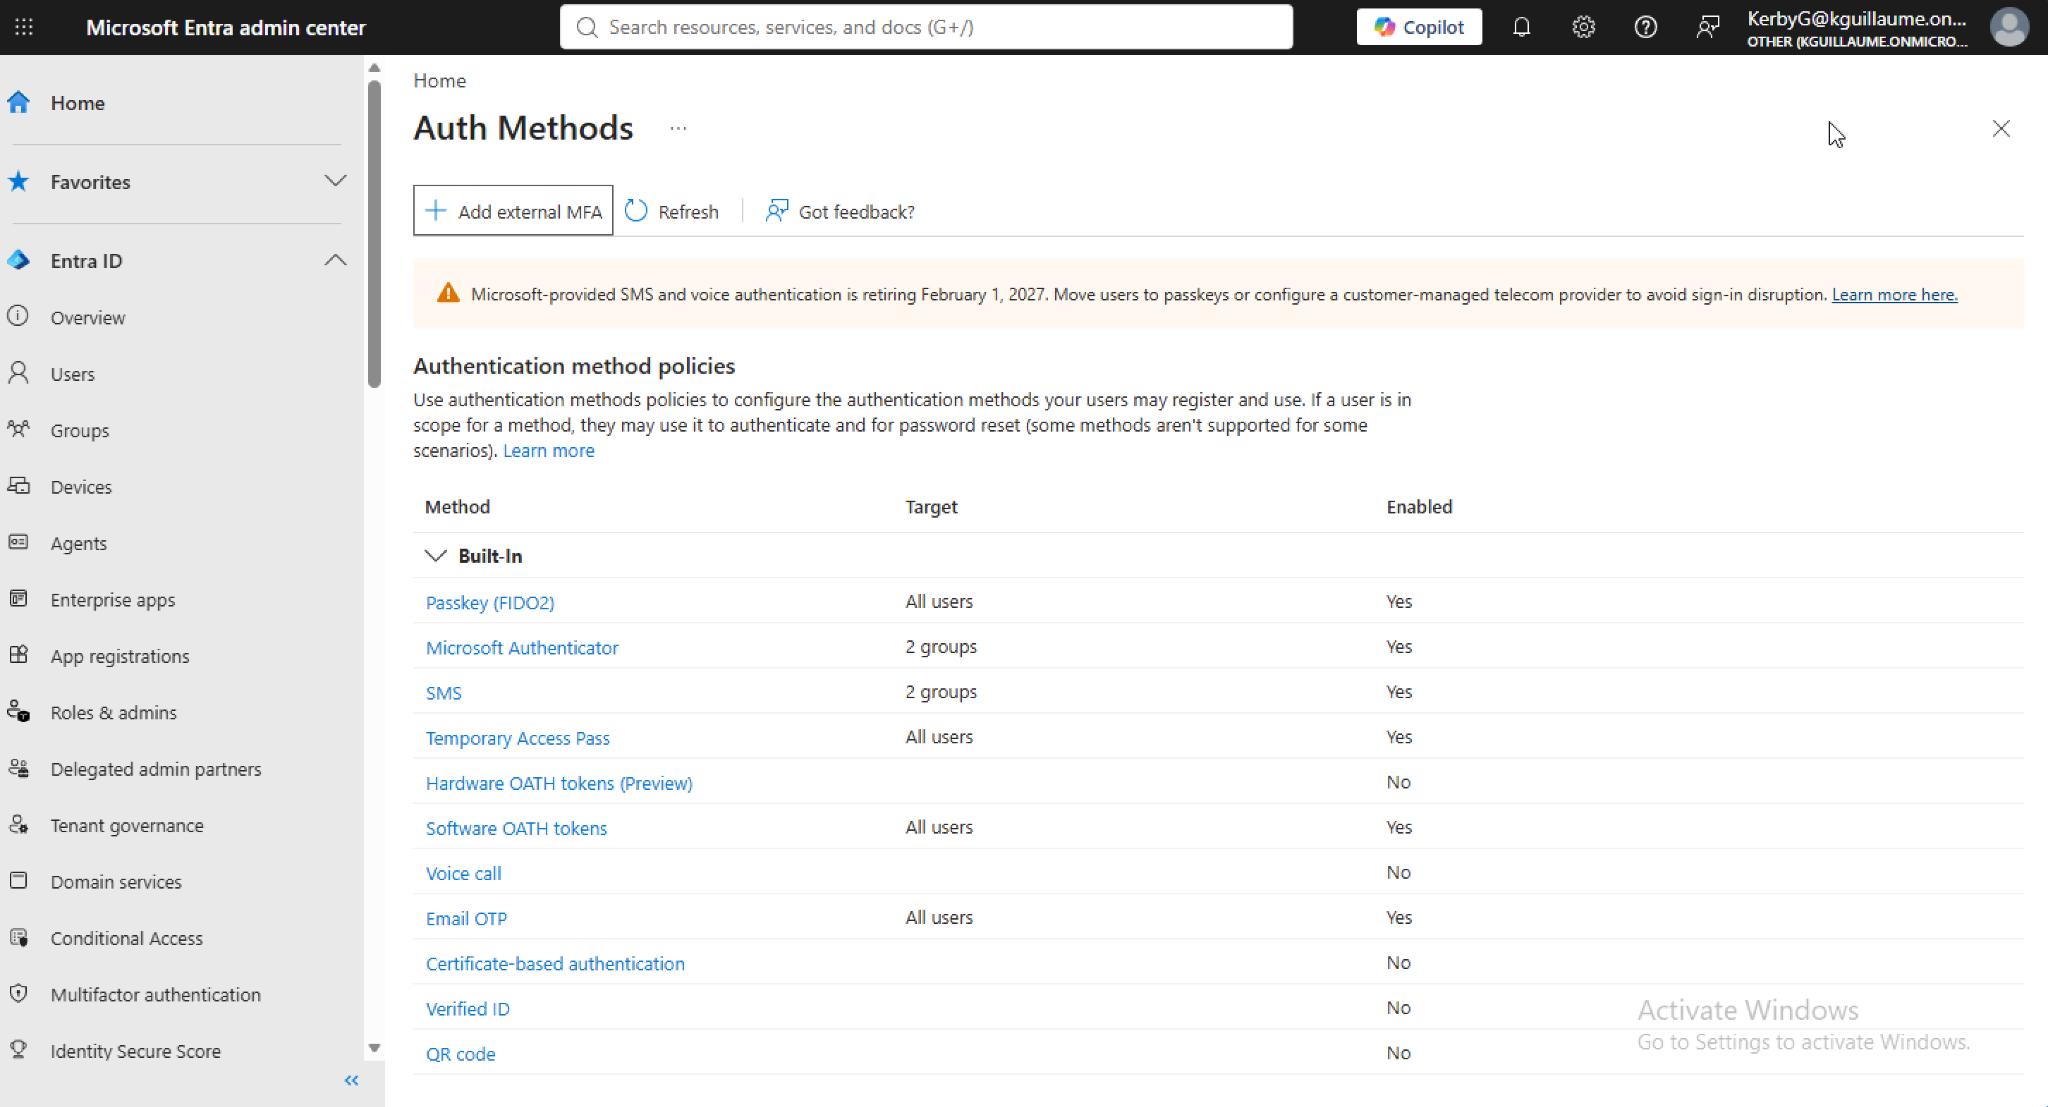
Task: Click the Add external MFA button
Action: (x=513, y=211)
